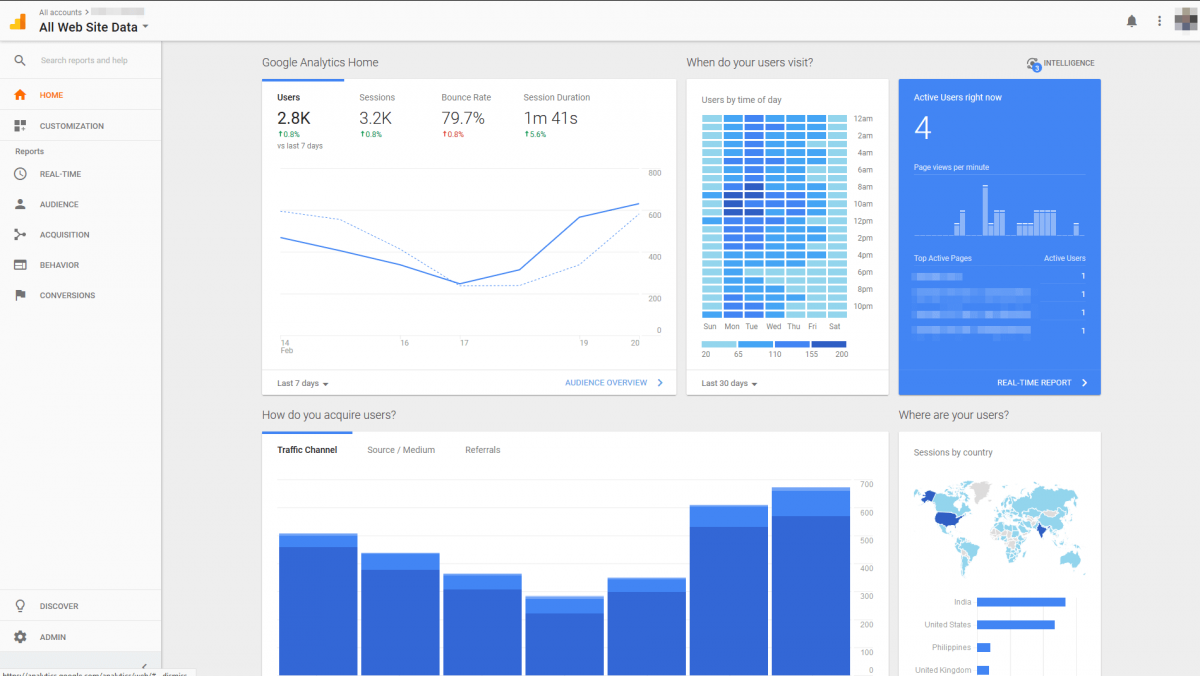Image resolution: width=1200 pixels, height=676 pixels.
Task: Click the Discover lightbulb icon
Action: [x=20, y=606]
